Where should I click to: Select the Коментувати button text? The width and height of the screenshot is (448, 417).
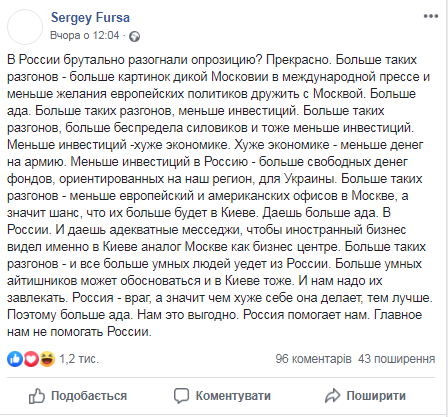tap(233, 396)
